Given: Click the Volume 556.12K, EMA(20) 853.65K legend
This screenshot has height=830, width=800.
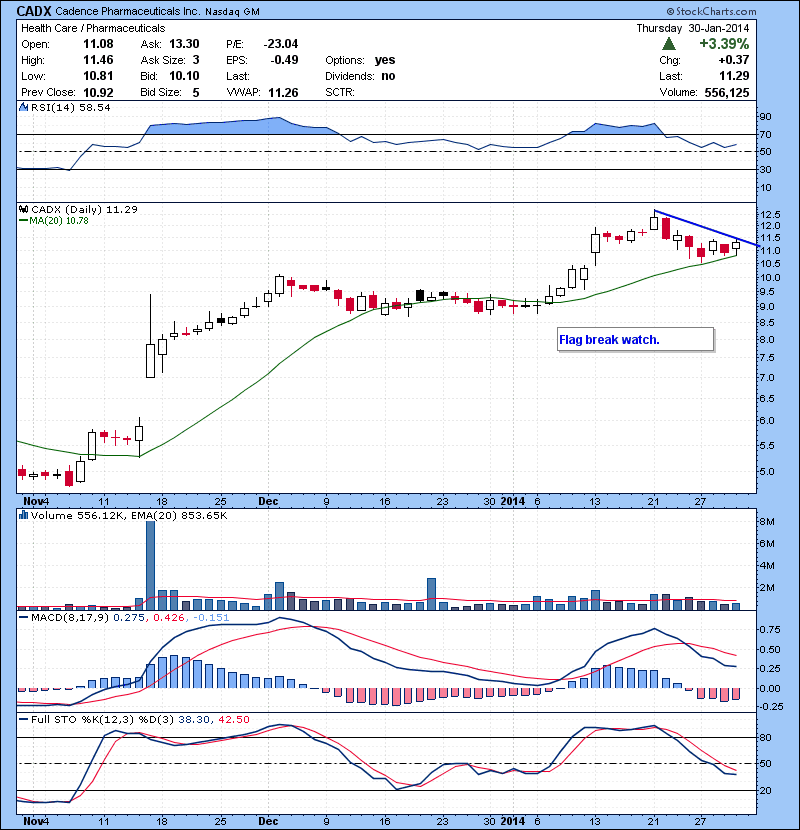Looking at the screenshot, I should (x=129, y=515).
